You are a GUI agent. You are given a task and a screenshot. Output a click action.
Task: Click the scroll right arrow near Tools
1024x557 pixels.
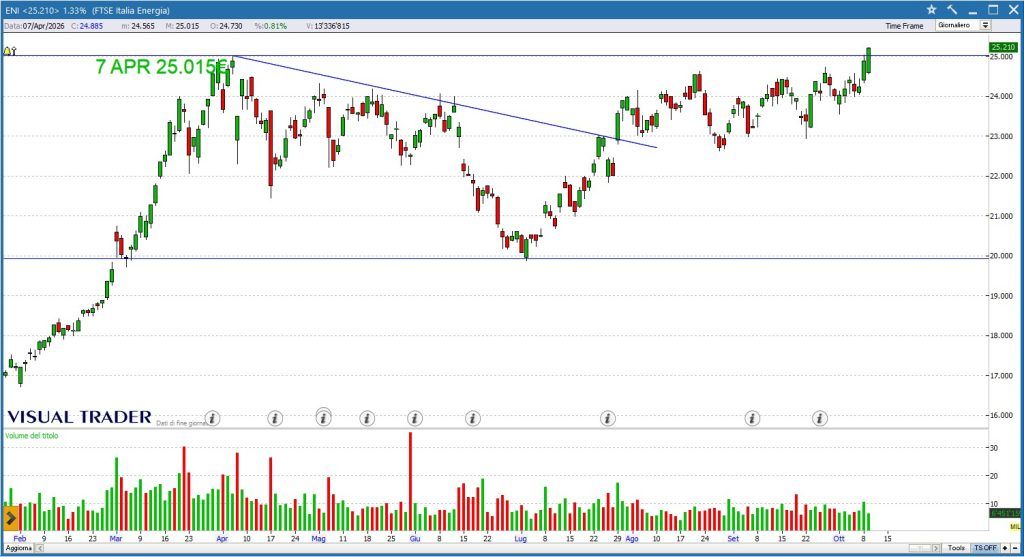click(936, 548)
